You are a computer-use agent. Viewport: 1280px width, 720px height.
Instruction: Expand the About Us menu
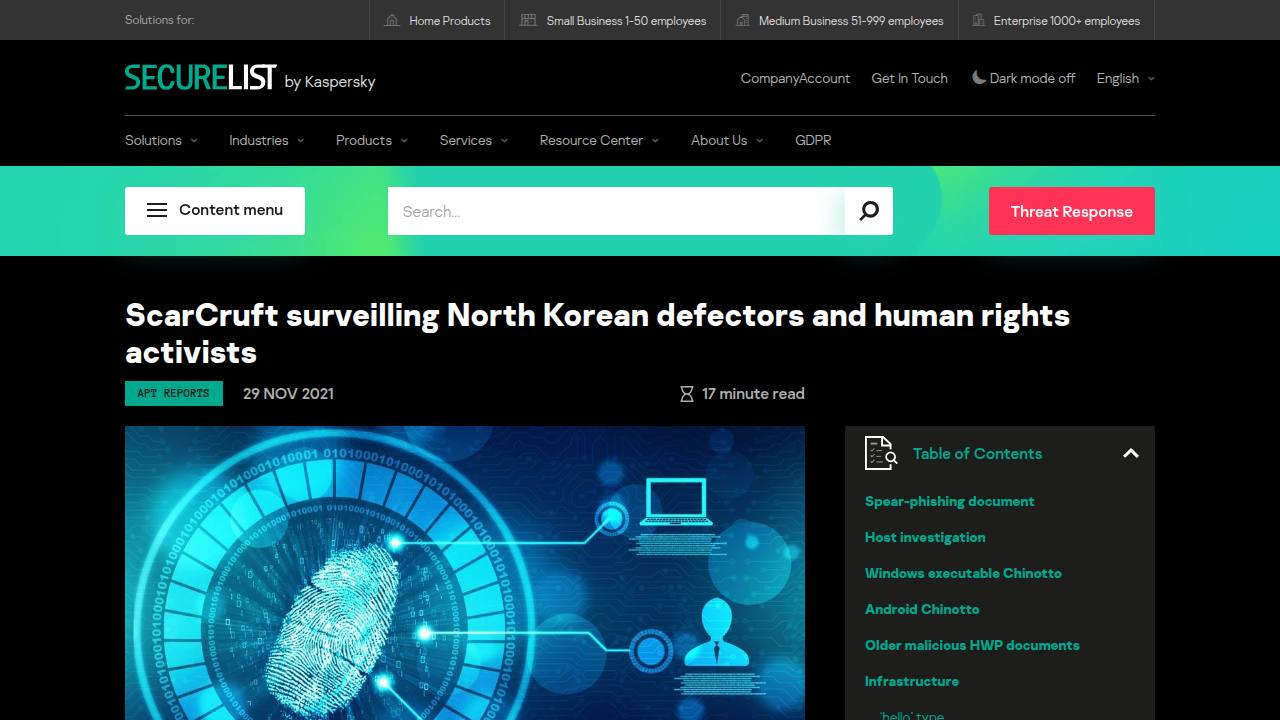(727, 140)
